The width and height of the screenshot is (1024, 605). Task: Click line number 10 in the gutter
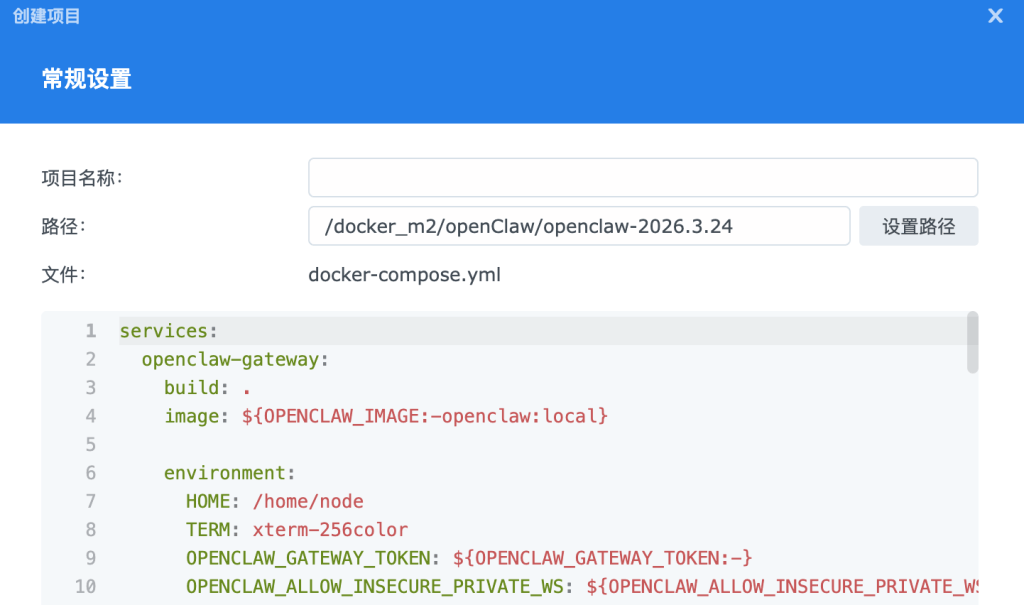click(x=85, y=587)
